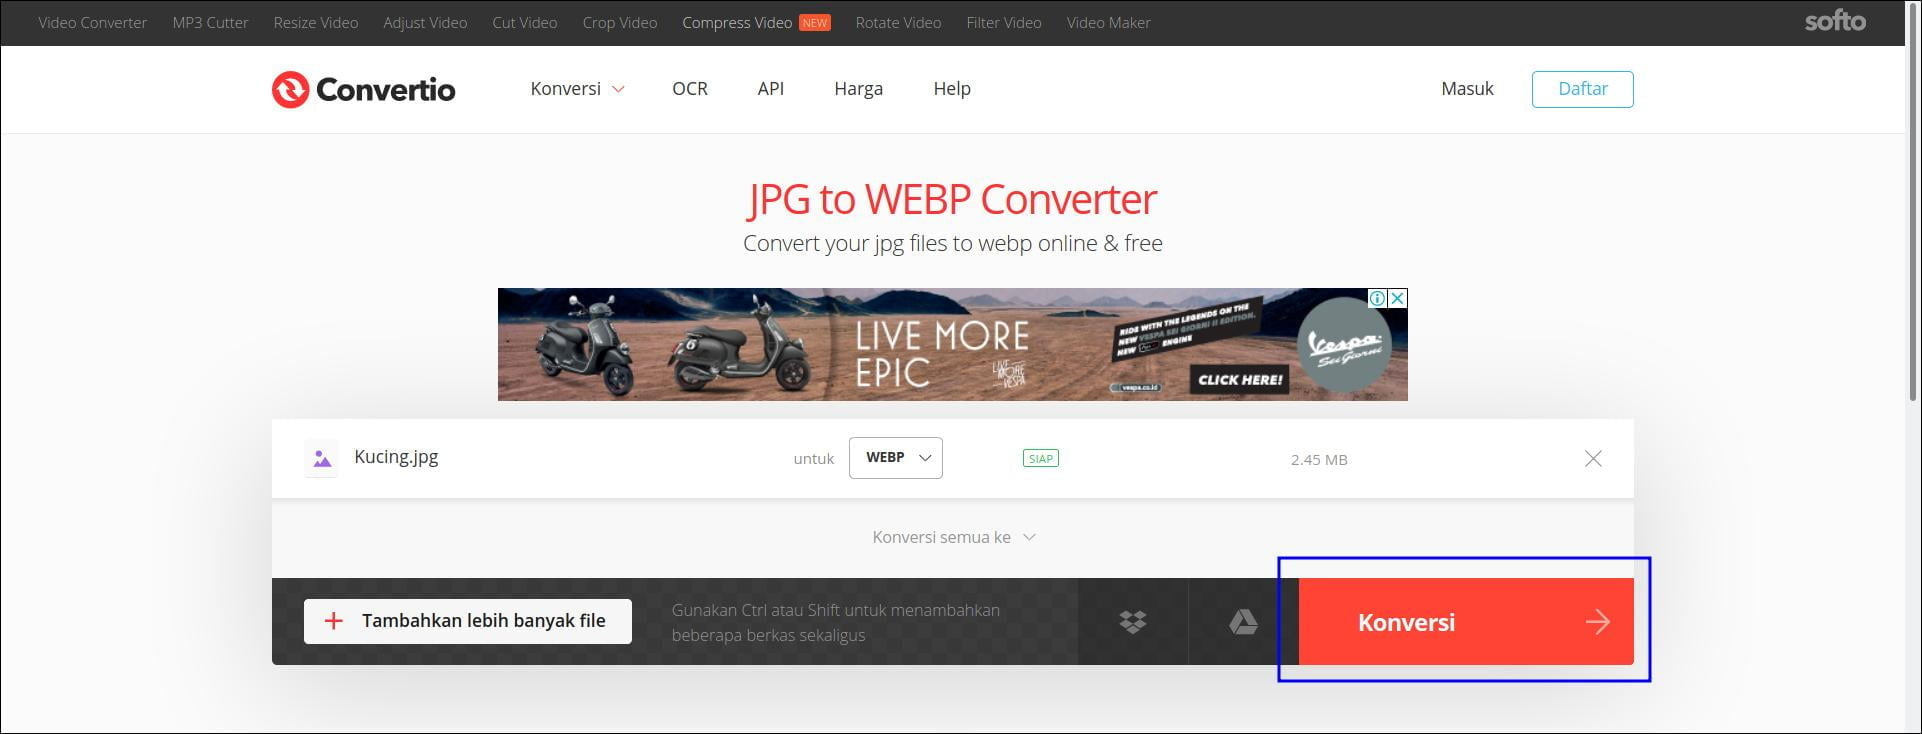Open the Harga pricing page
The height and width of the screenshot is (734, 1922).
click(858, 89)
